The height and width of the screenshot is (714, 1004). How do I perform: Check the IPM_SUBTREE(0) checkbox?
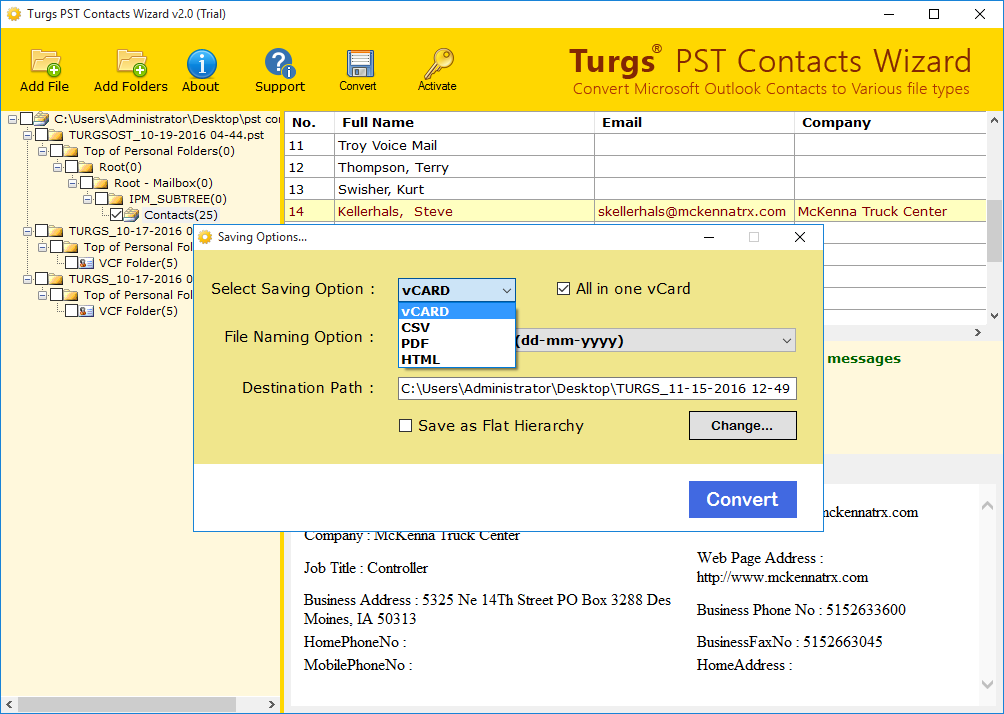pos(102,199)
